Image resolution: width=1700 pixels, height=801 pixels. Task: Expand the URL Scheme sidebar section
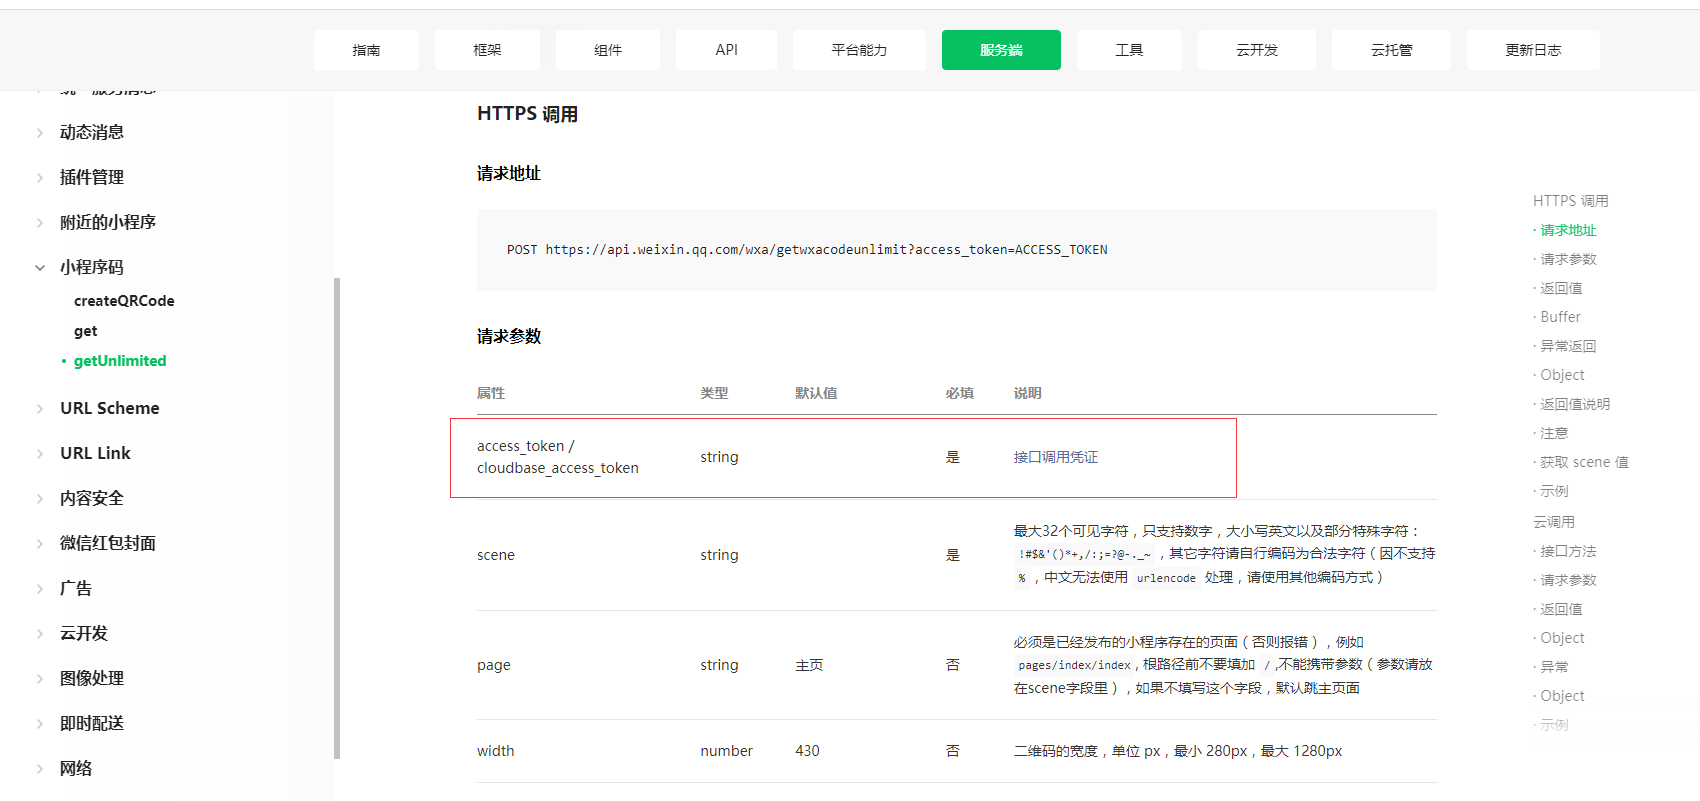pos(110,408)
